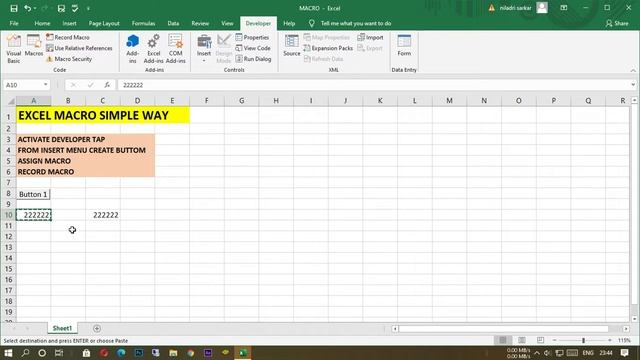This screenshot has width=640, height=360.
Task: Click the horizontal scrollbar
Action: pyautogui.click(x=504, y=329)
